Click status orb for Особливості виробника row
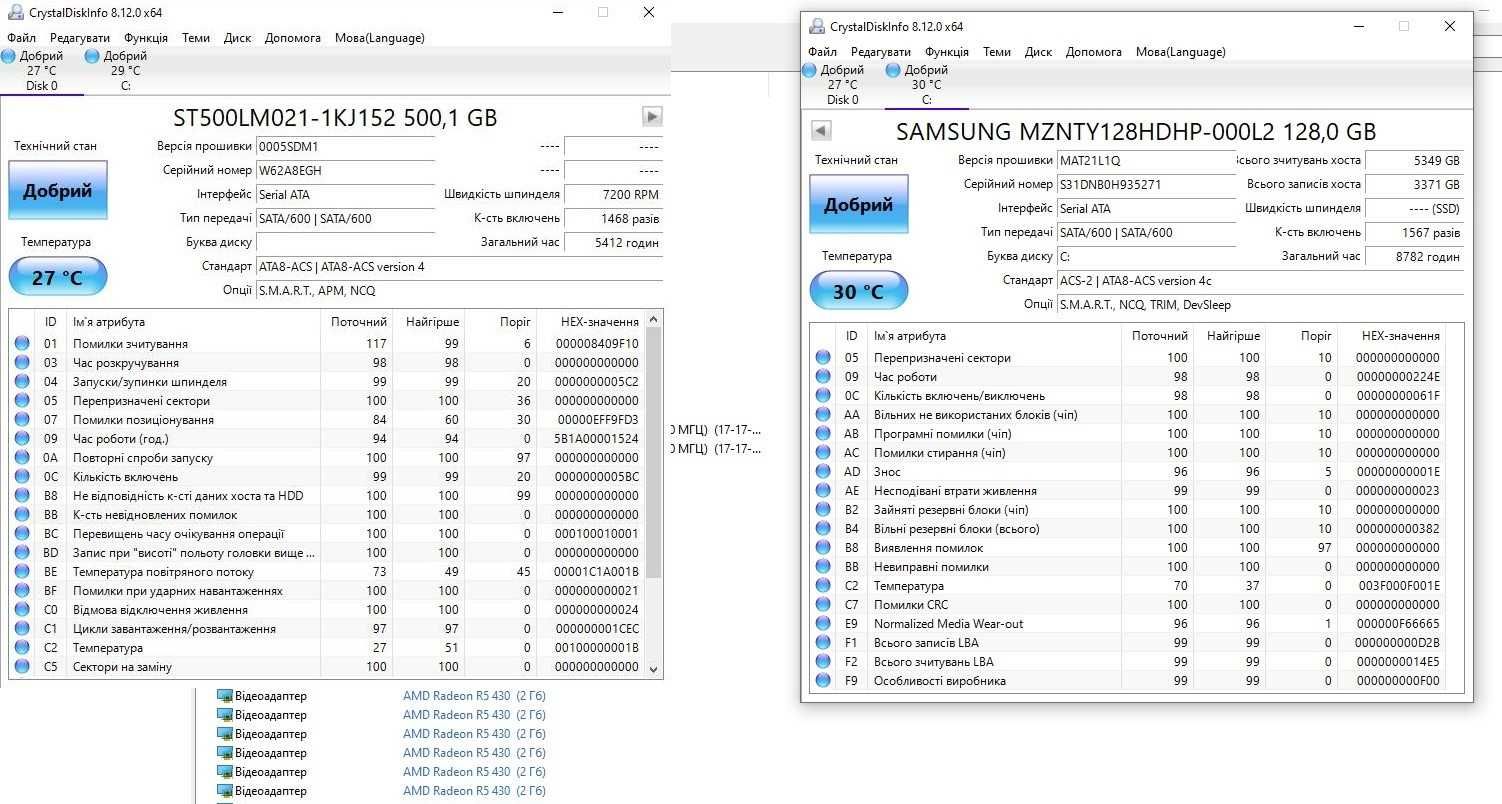 point(823,681)
